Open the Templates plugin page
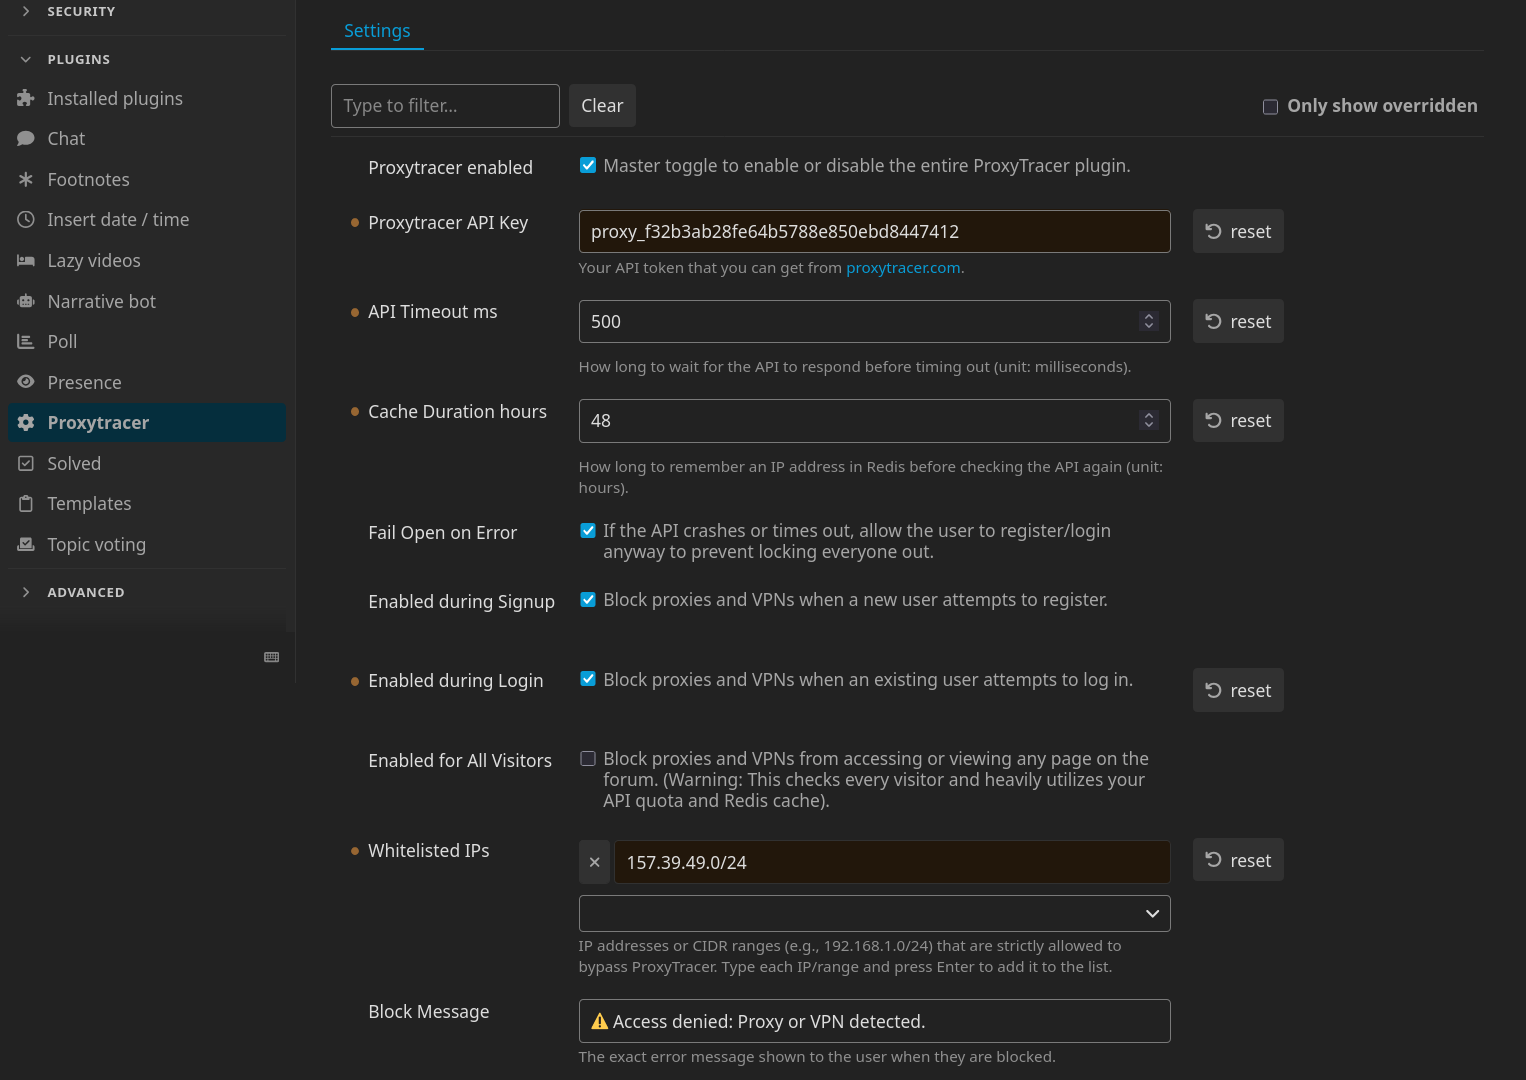The image size is (1526, 1080). tap(88, 503)
